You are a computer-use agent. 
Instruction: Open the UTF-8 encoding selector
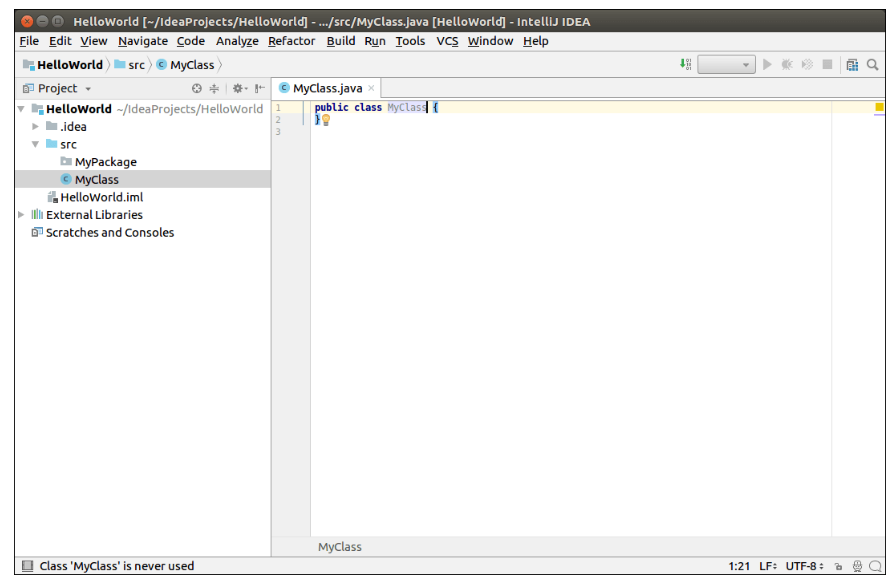coord(805,566)
